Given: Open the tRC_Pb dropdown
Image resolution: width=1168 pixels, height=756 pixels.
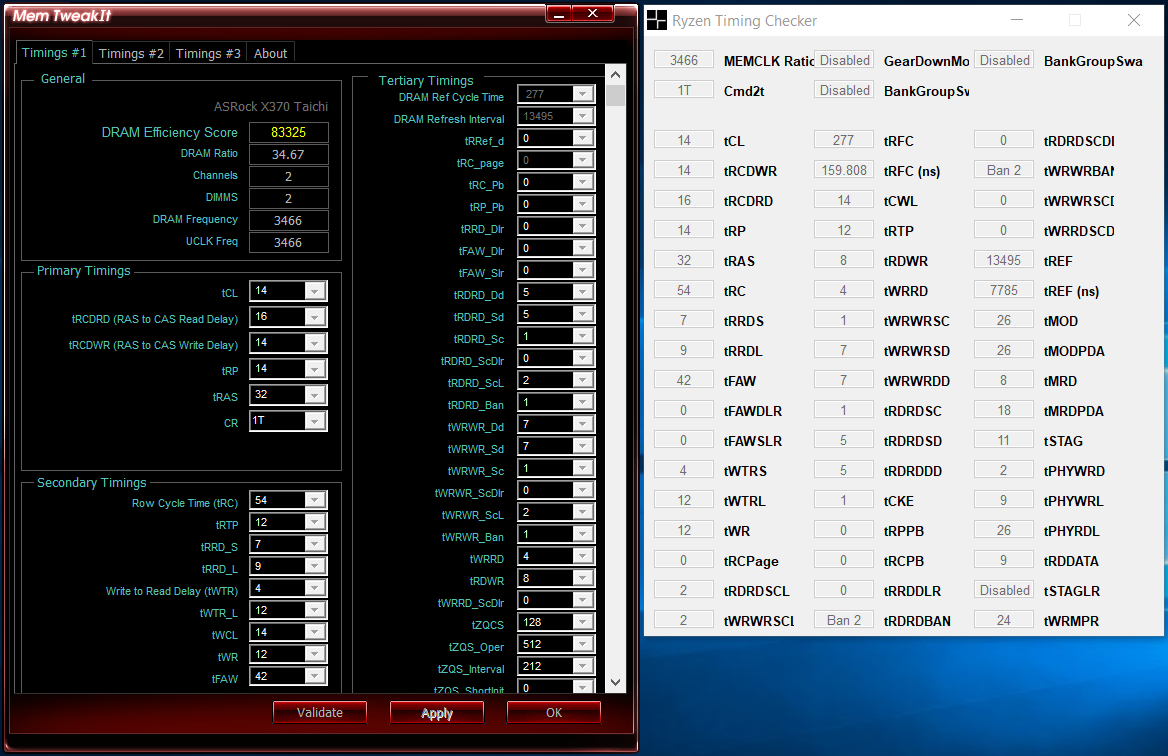Looking at the screenshot, I should tap(583, 182).
